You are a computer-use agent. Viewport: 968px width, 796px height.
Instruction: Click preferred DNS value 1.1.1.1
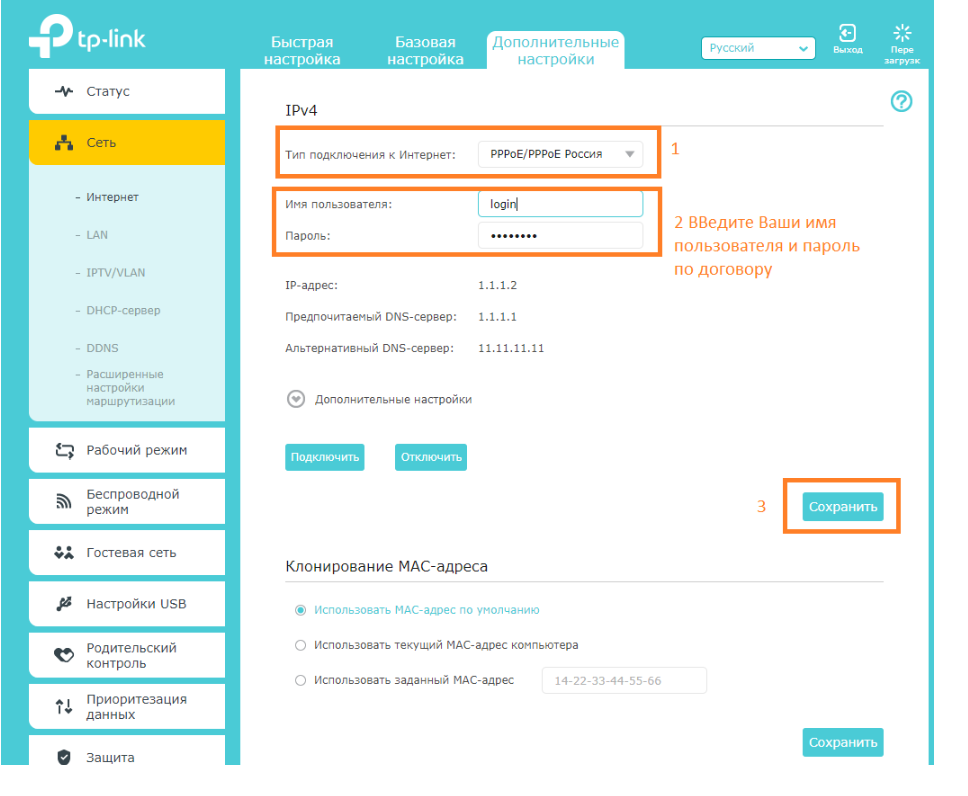pos(497,317)
